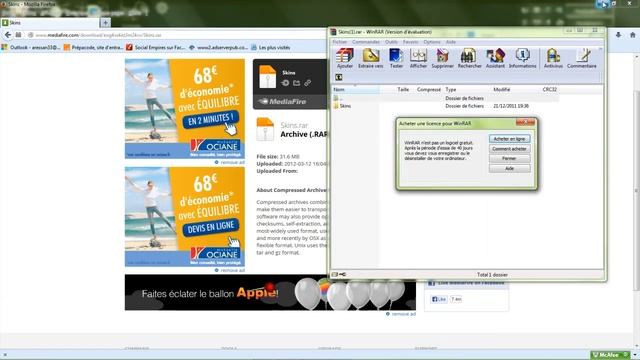Click the Facebook Like button
The height and width of the screenshot is (360, 640).
point(439,299)
